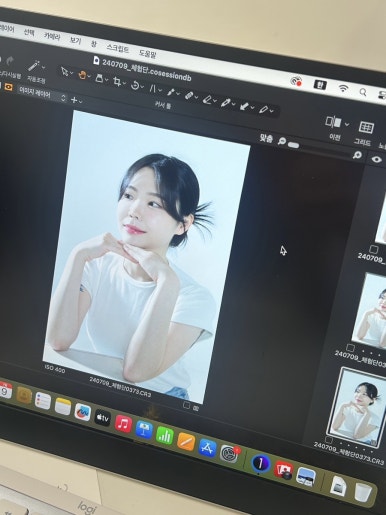Expand the Crop tool dropdown arrow
The image size is (386, 515).
point(124,83)
